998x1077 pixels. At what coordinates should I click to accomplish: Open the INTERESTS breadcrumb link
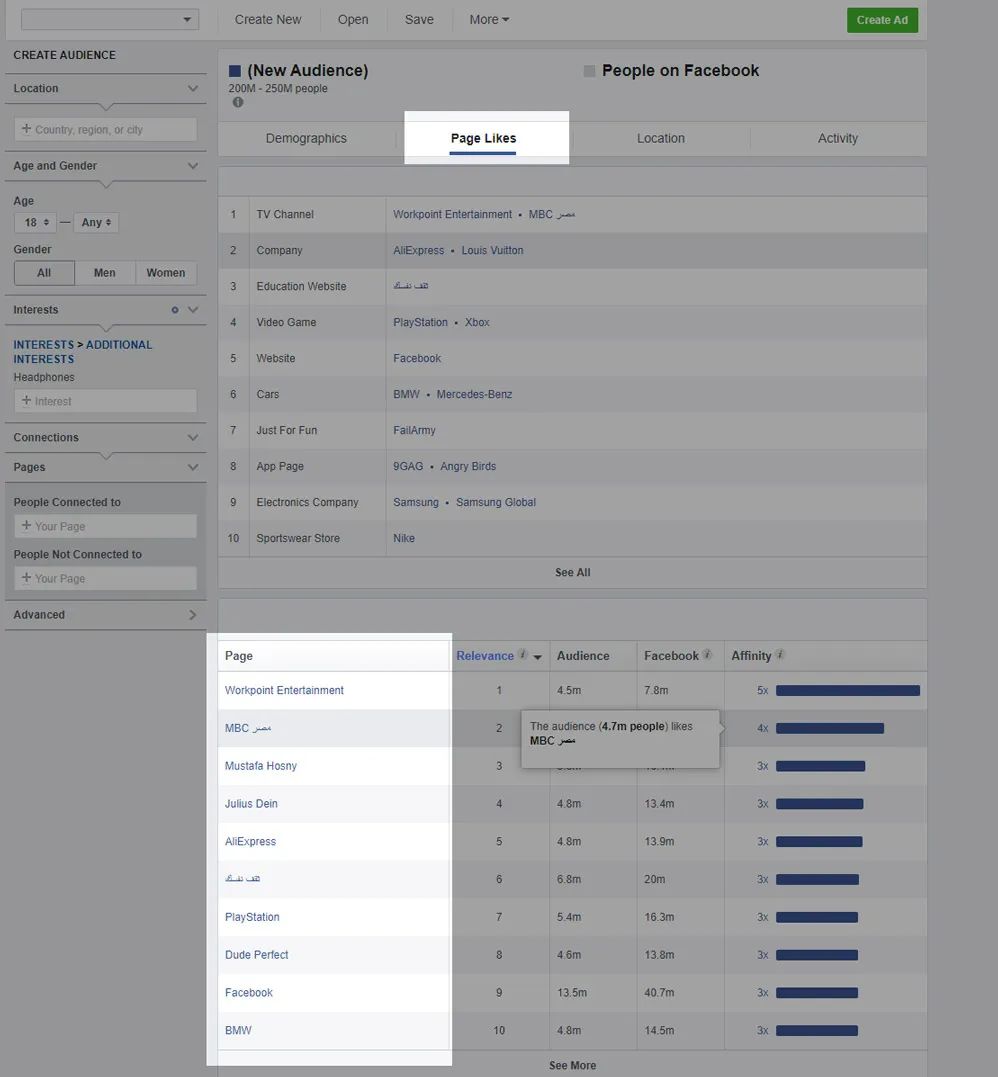(x=43, y=345)
